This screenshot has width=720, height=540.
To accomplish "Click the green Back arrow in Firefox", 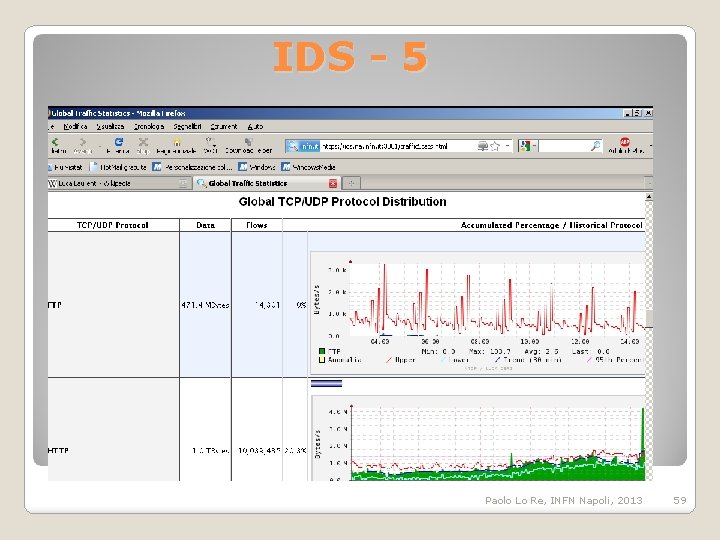I will (x=55, y=142).
